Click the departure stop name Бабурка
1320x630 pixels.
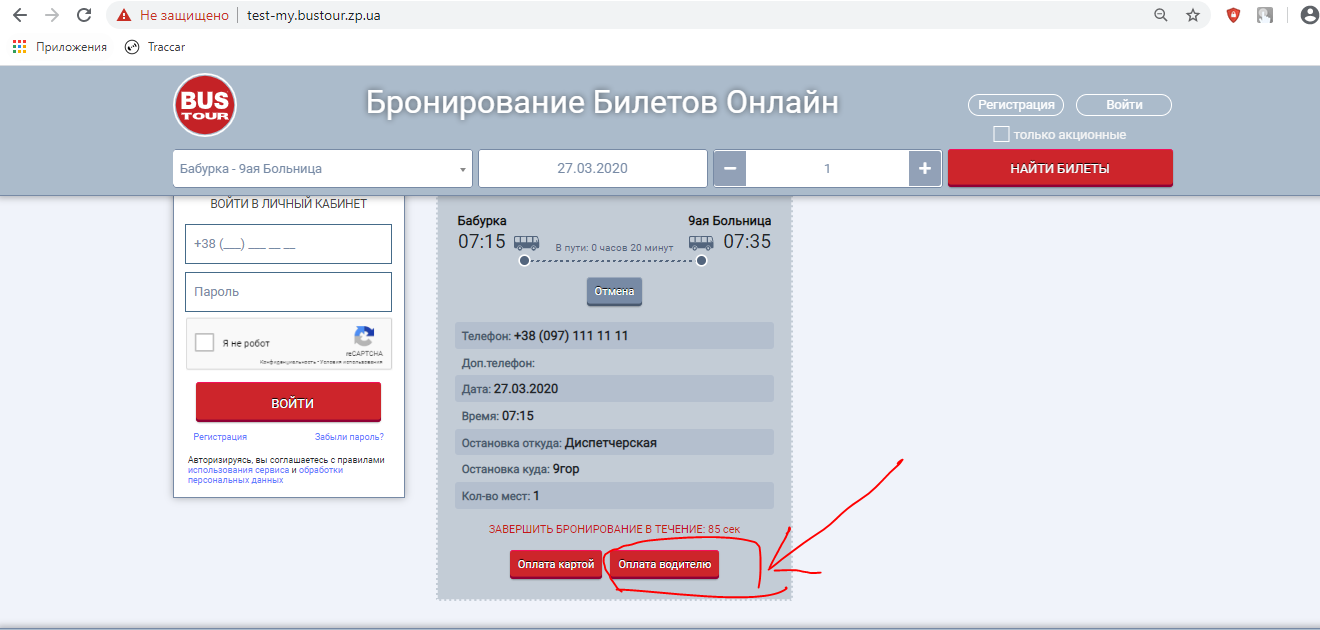click(482, 220)
